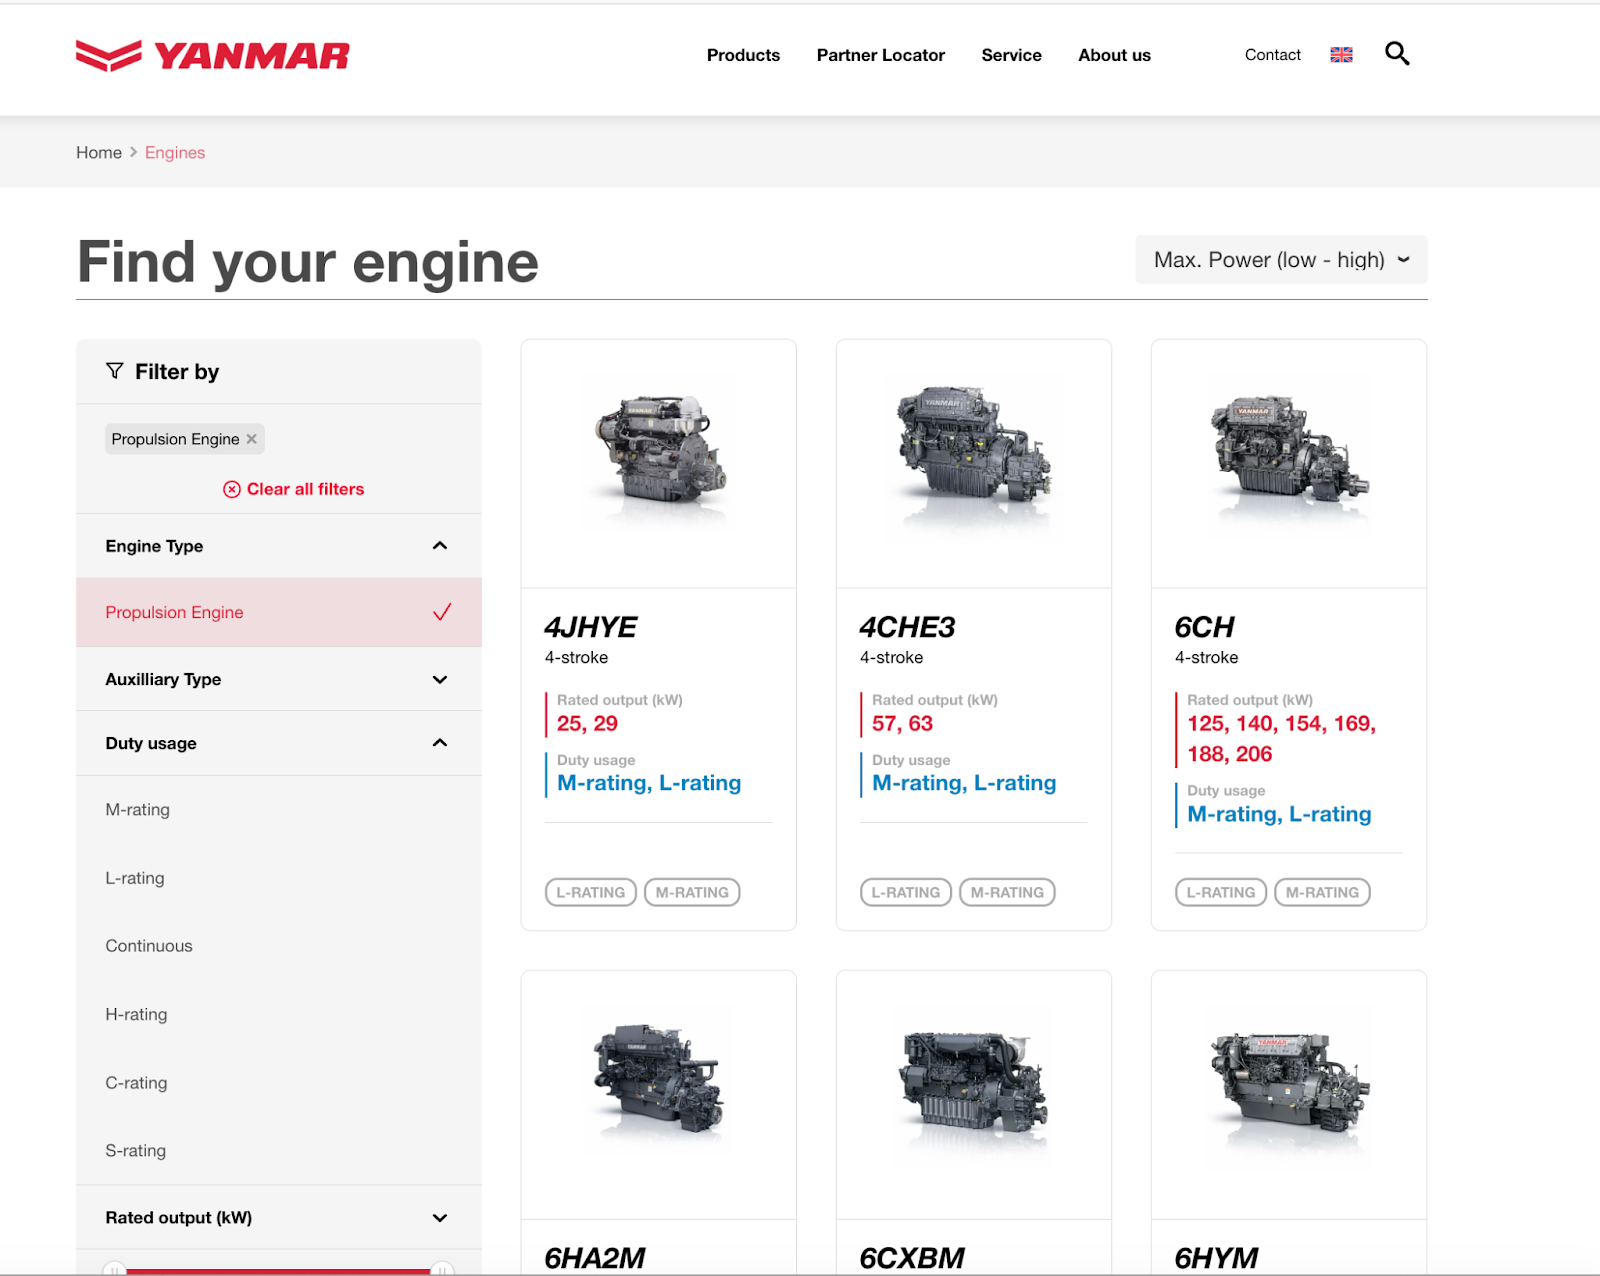
Task: Remove the Propulsion Engine filter chip X
Action: [x=252, y=439]
